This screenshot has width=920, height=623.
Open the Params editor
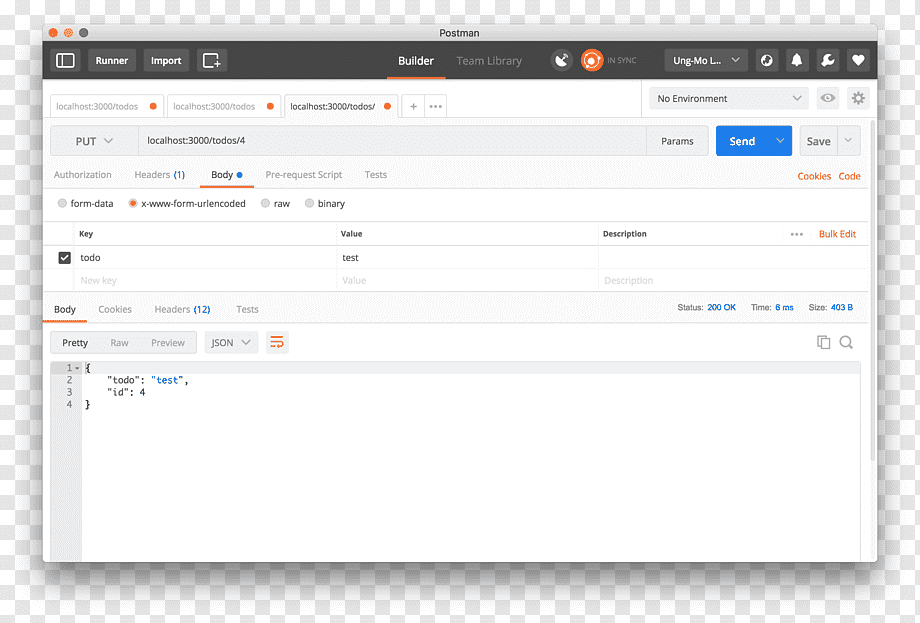[x=677, y=141]
